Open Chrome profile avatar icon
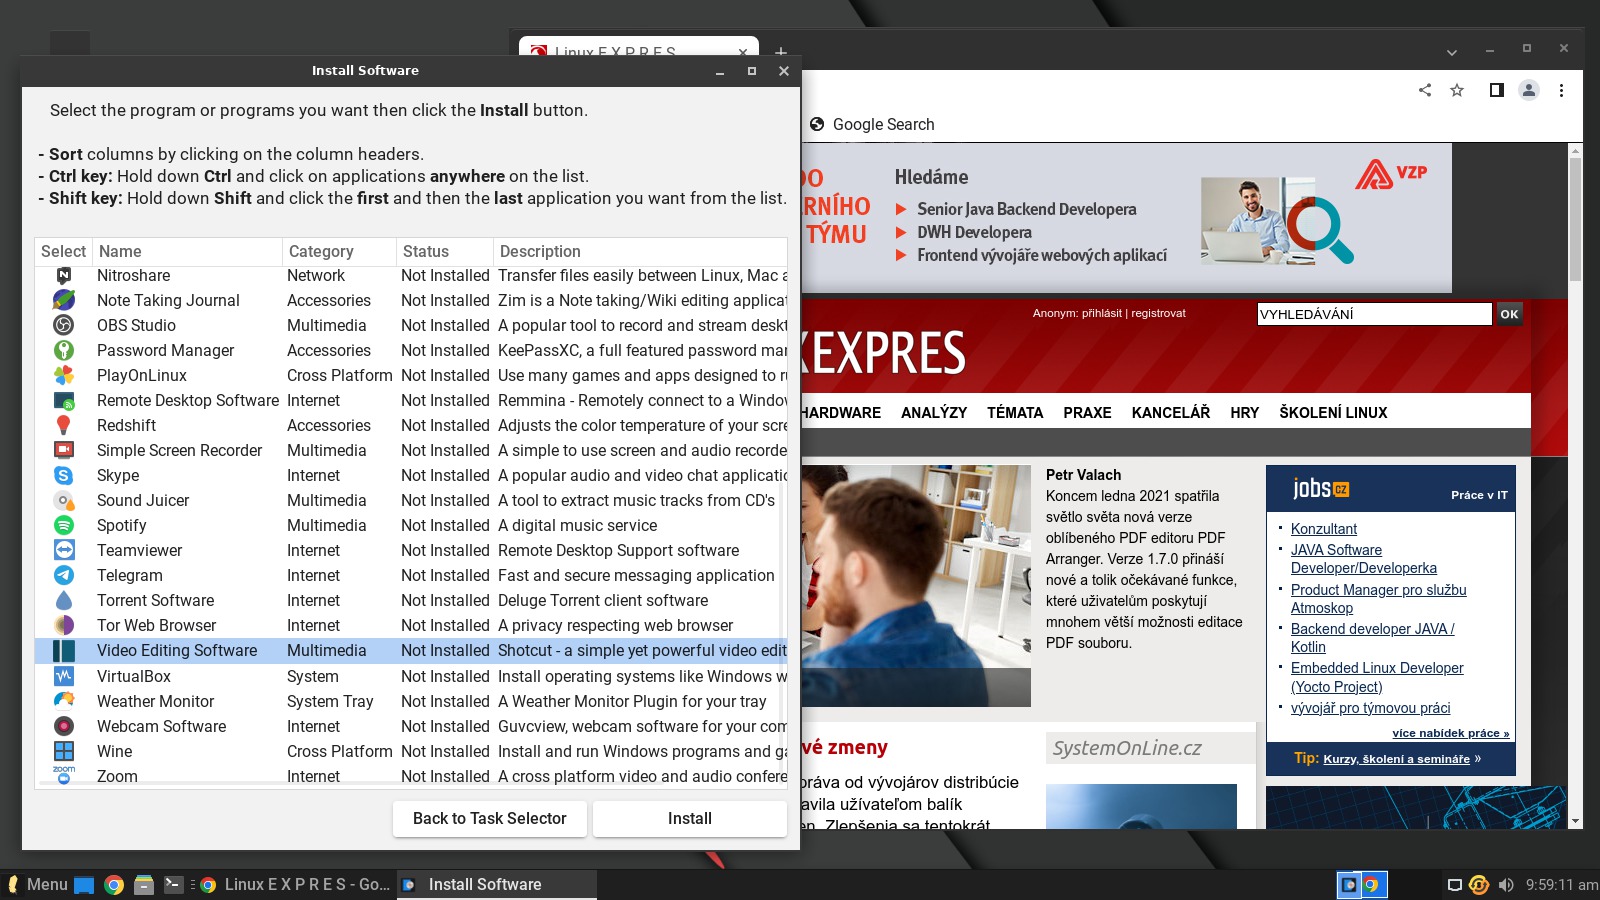Image resolution: width=1600 pixels, height=900 pixels. pos(1529,90)
